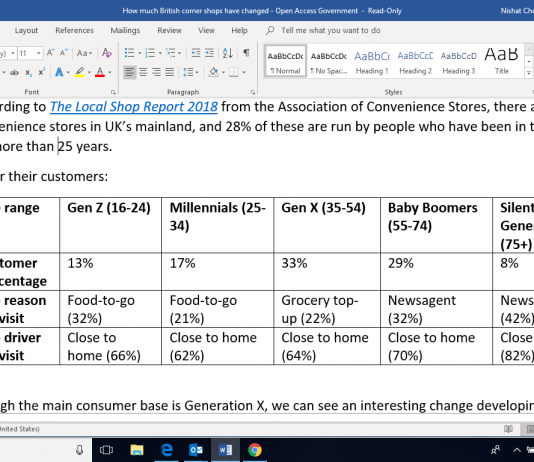Justify paragraph text
The width and height of the screenshot is (534, 462).
170,72
